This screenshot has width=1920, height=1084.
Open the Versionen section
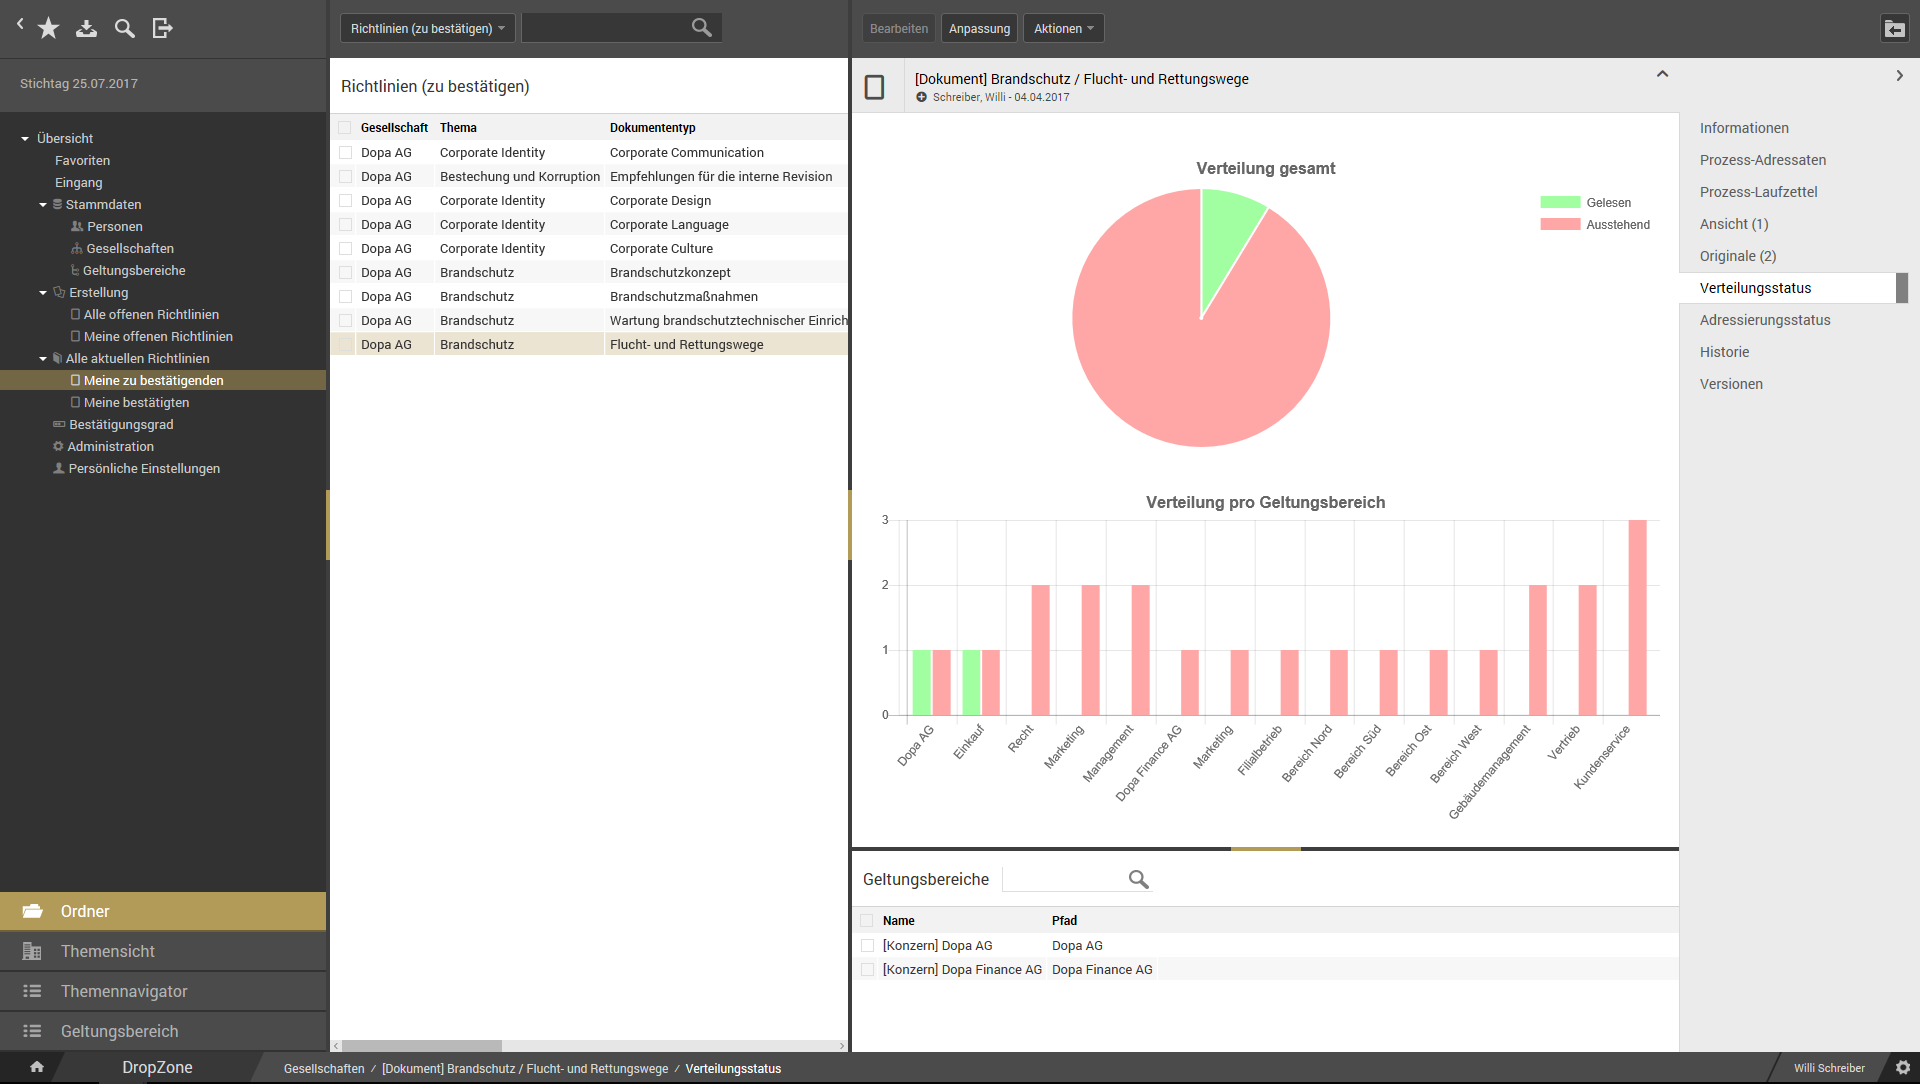(x=1731, y=384)
